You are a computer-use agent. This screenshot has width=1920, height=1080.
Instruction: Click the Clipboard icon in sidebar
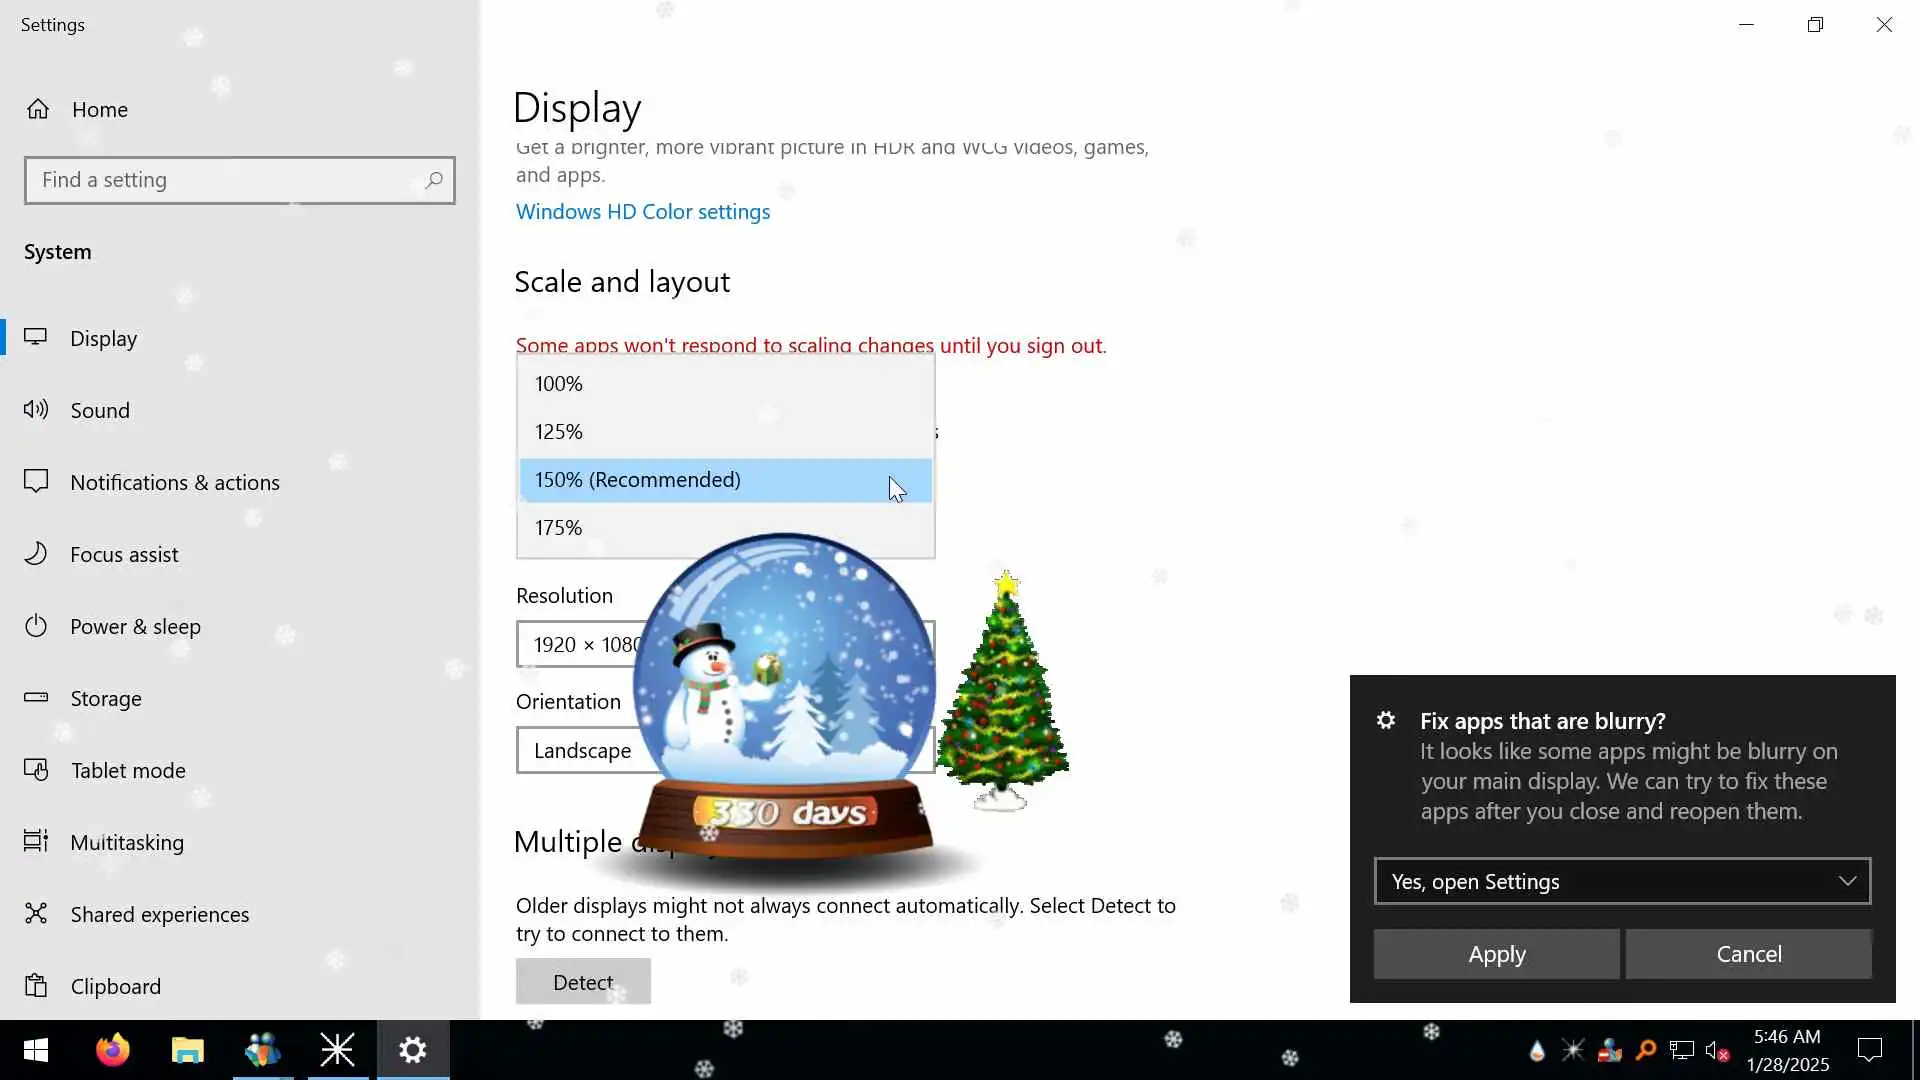pyautogui.click(x=36, y=986)
